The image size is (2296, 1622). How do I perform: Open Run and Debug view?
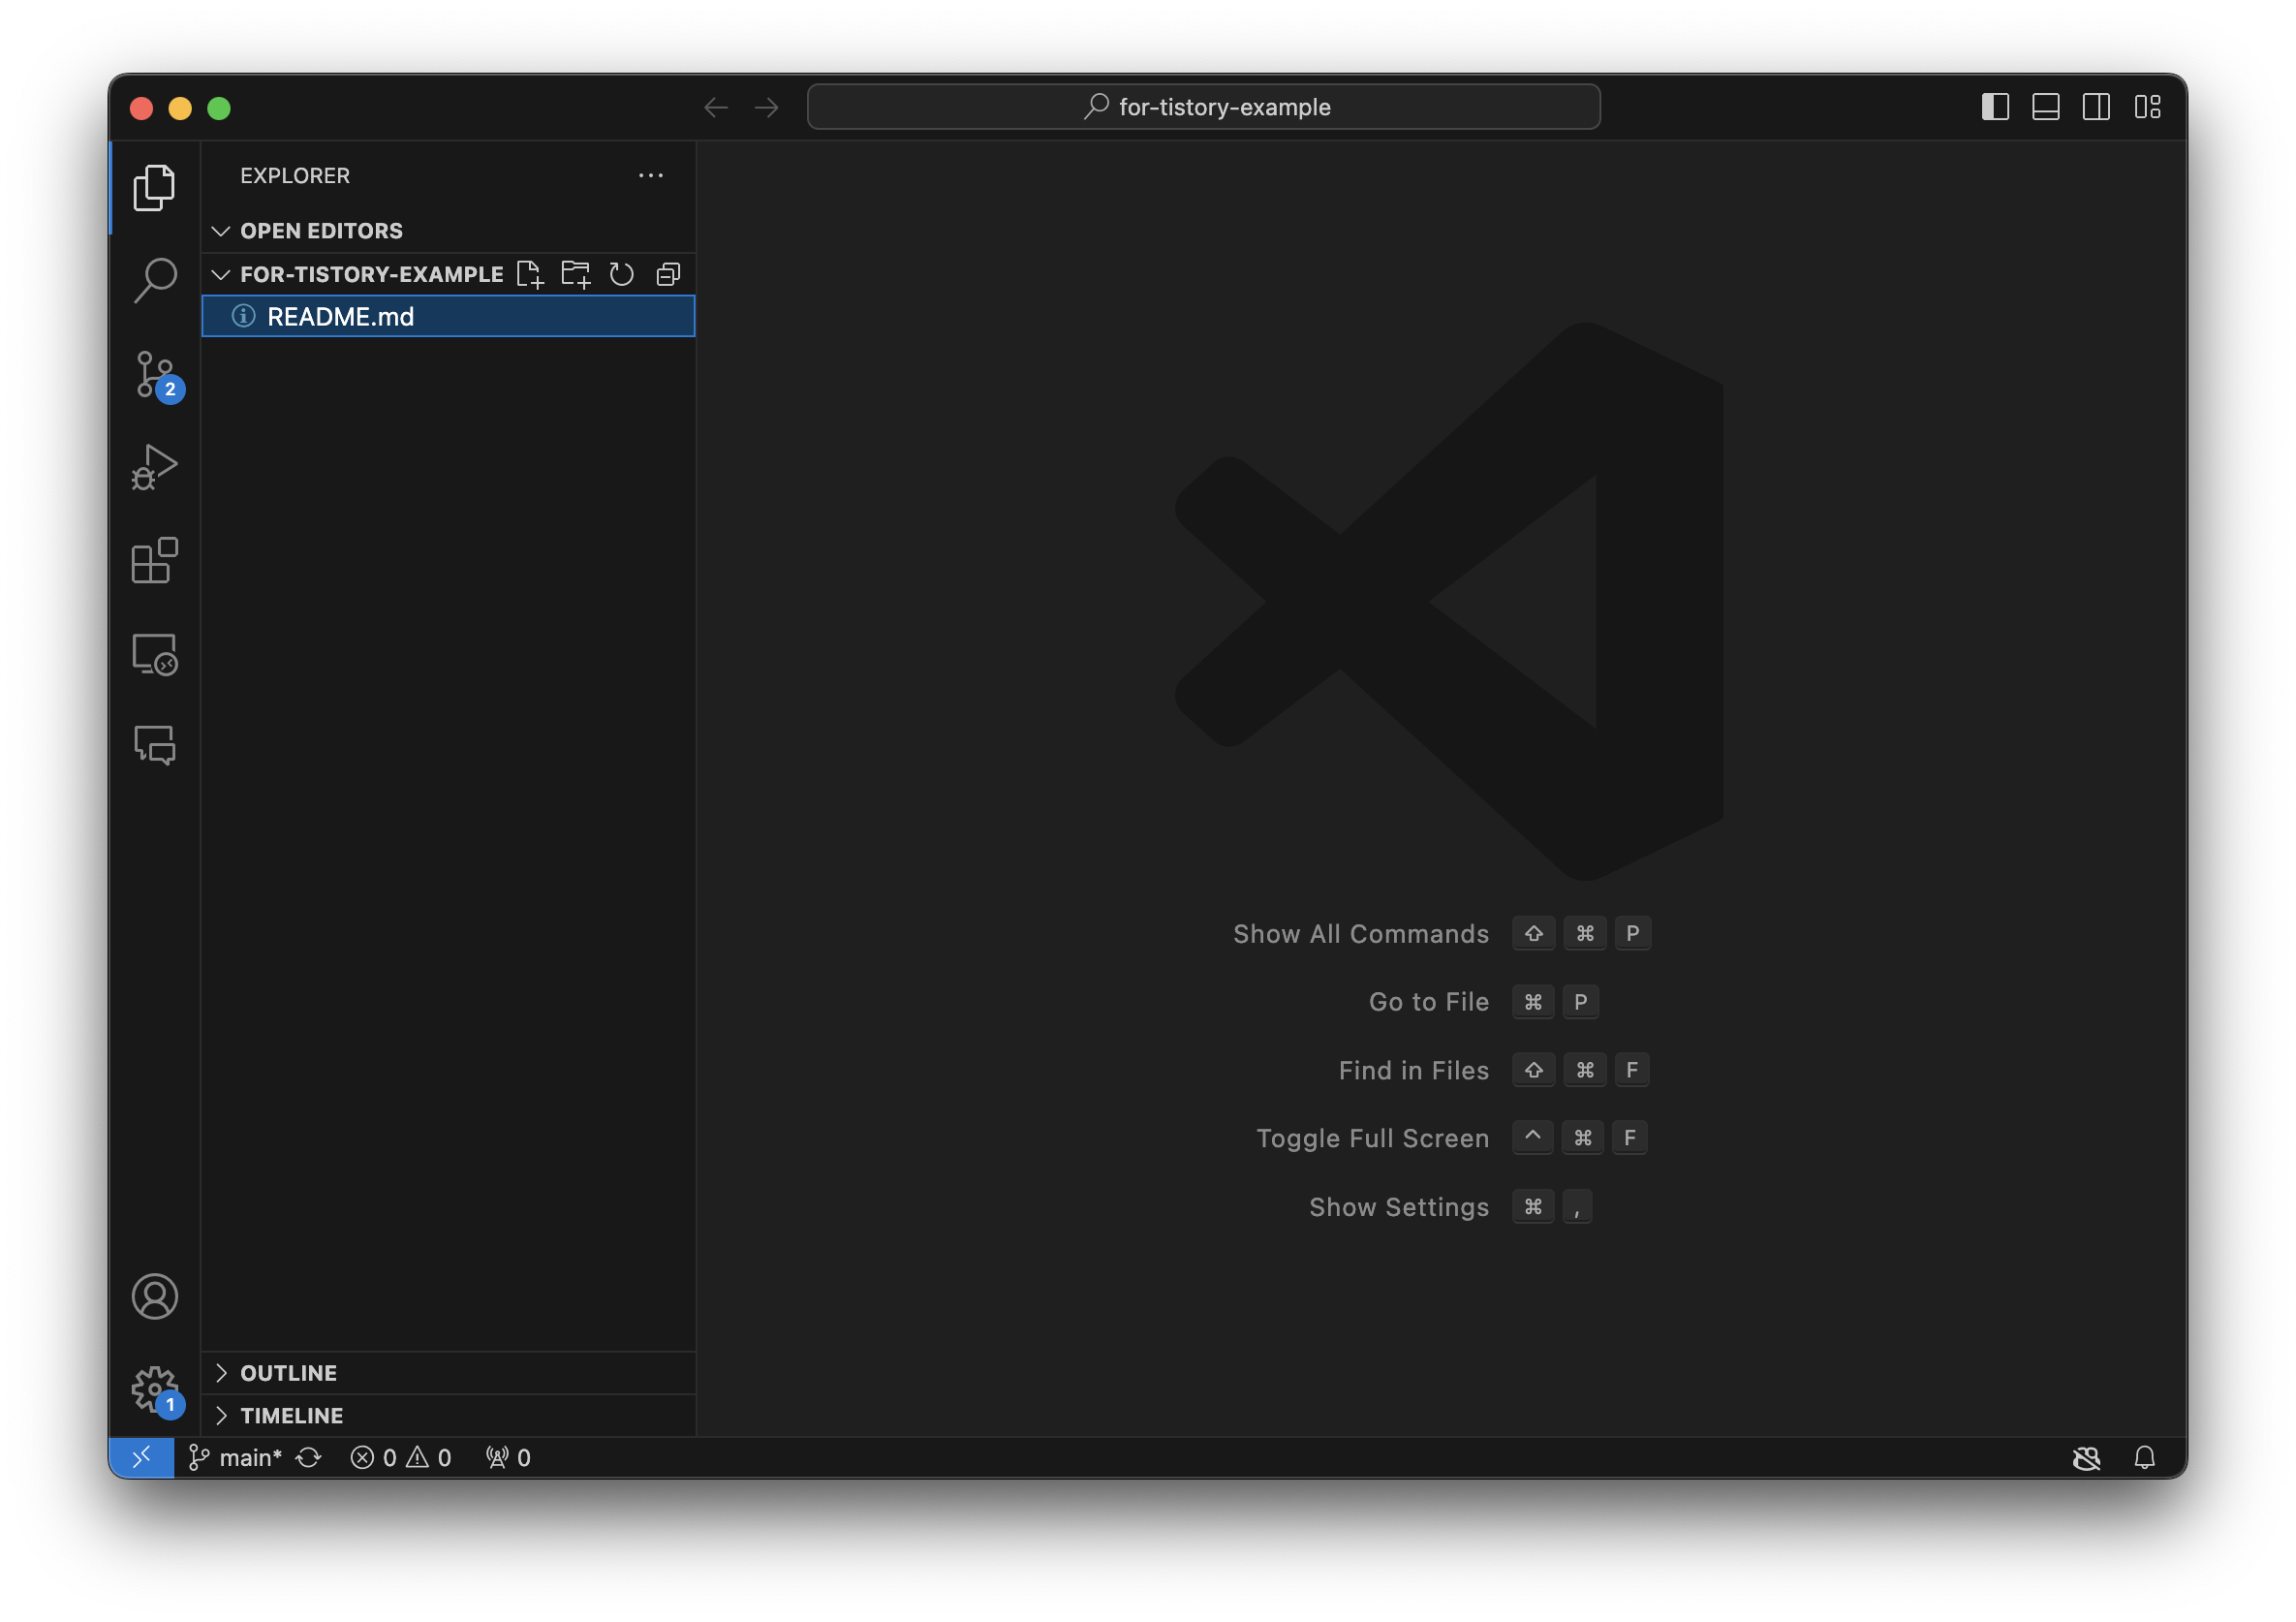coord(154,467)
